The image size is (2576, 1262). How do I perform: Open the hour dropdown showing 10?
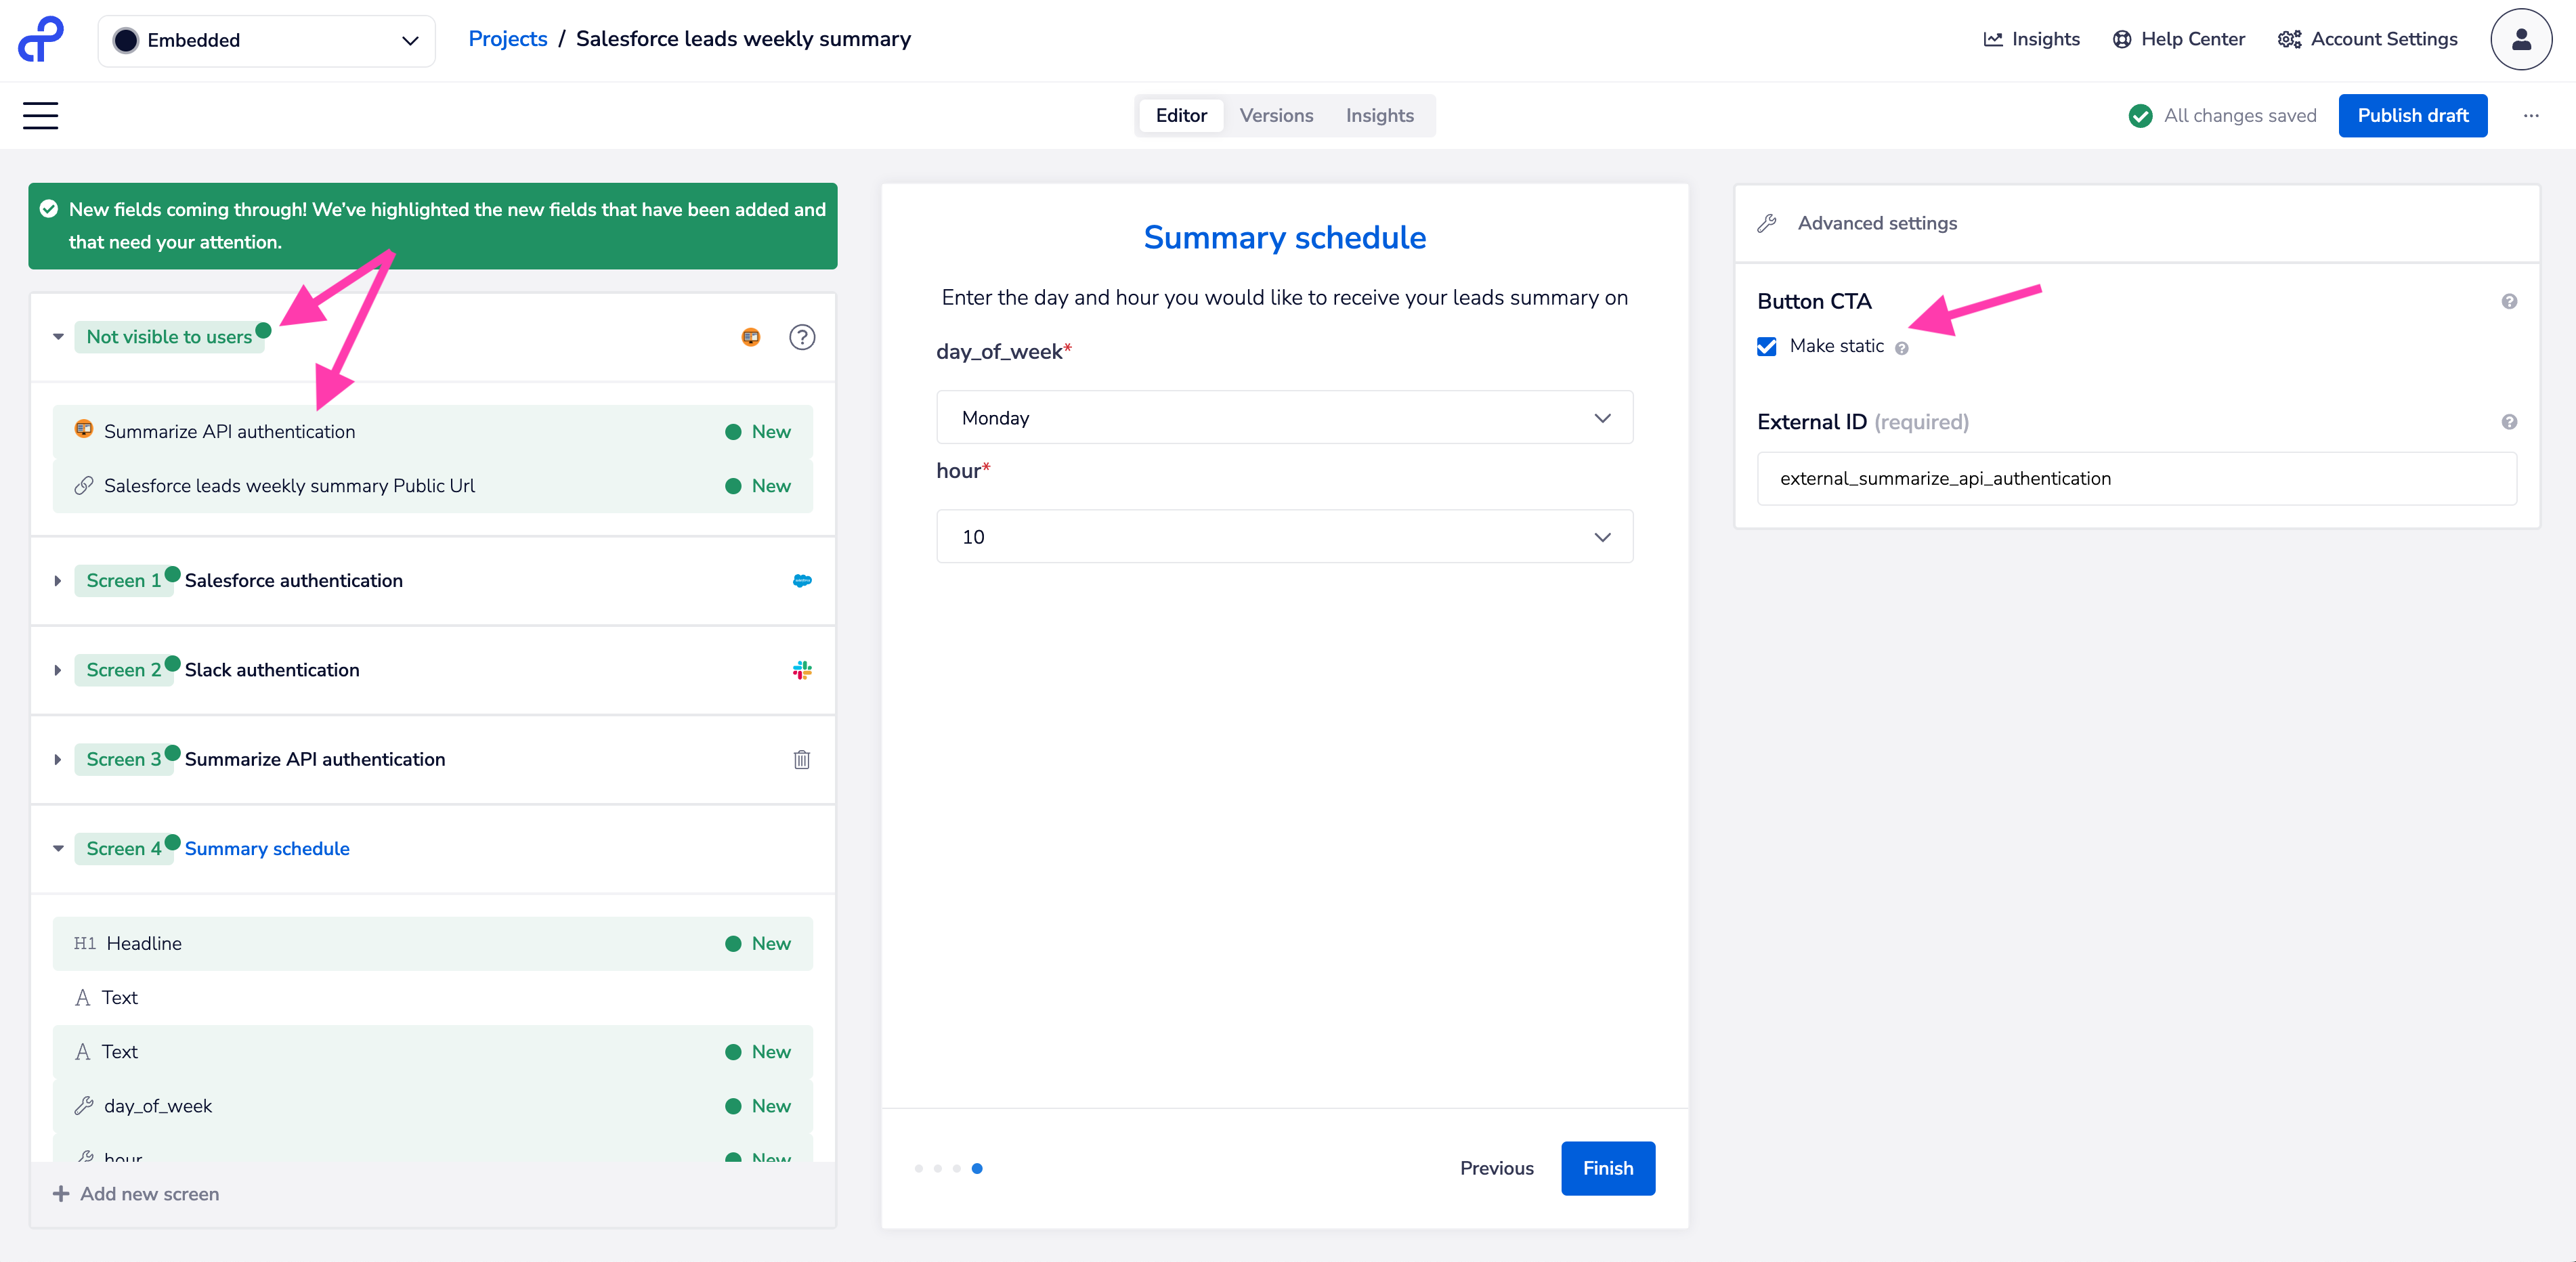(x=1283, y=537)
